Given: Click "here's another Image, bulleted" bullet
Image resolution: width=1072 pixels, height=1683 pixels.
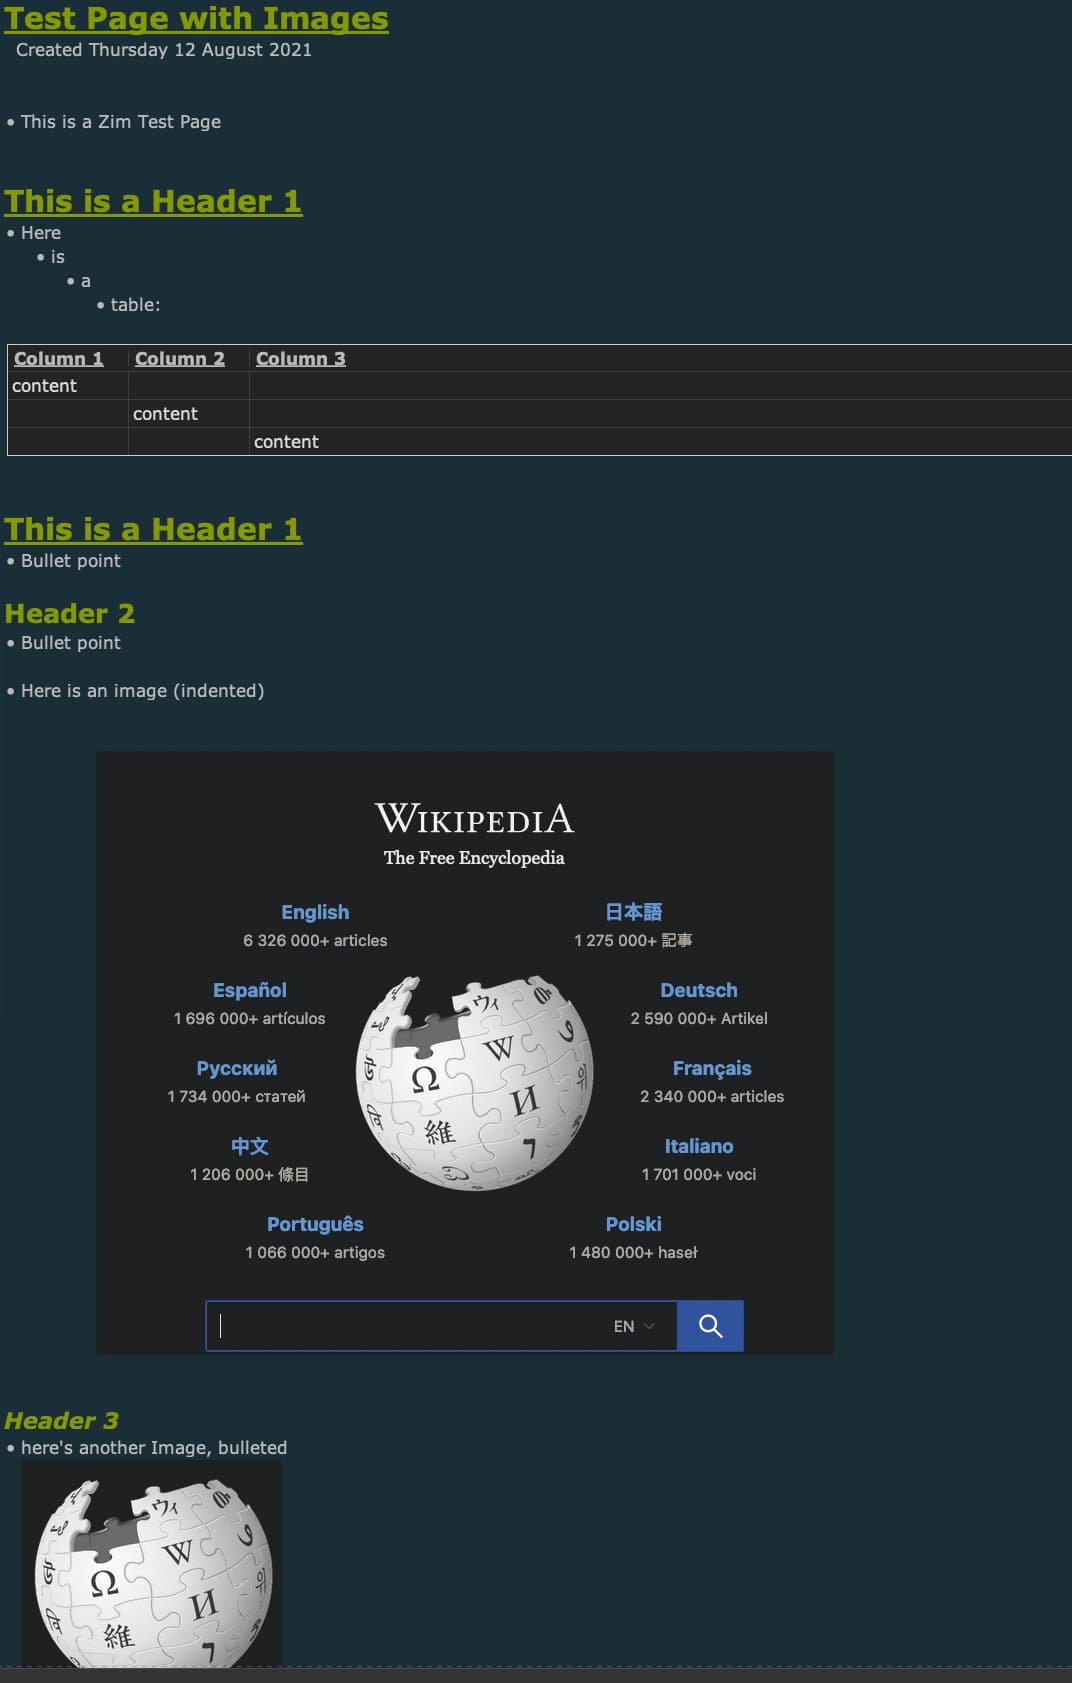Looking at the screenshot, I should (154, 1448).
